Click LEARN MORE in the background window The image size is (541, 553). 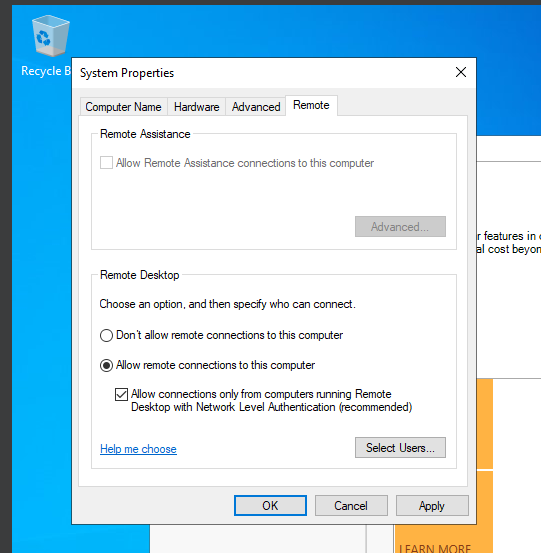[x=435, y=548]
